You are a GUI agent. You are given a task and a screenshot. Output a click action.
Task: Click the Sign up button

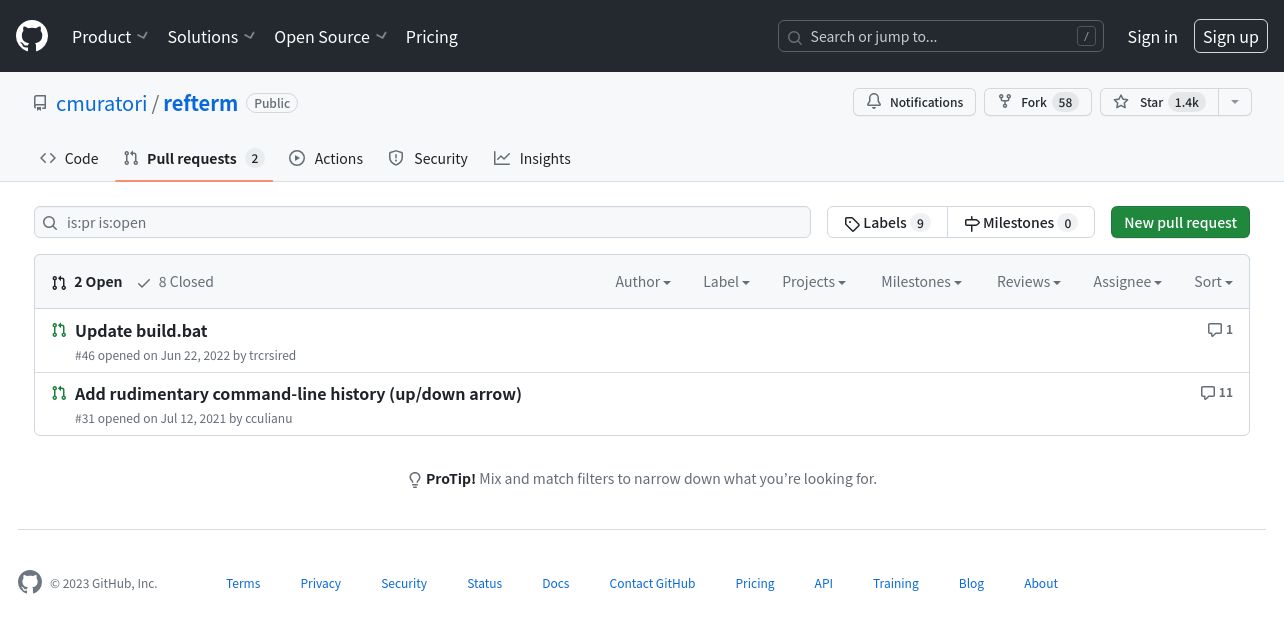1231,37
